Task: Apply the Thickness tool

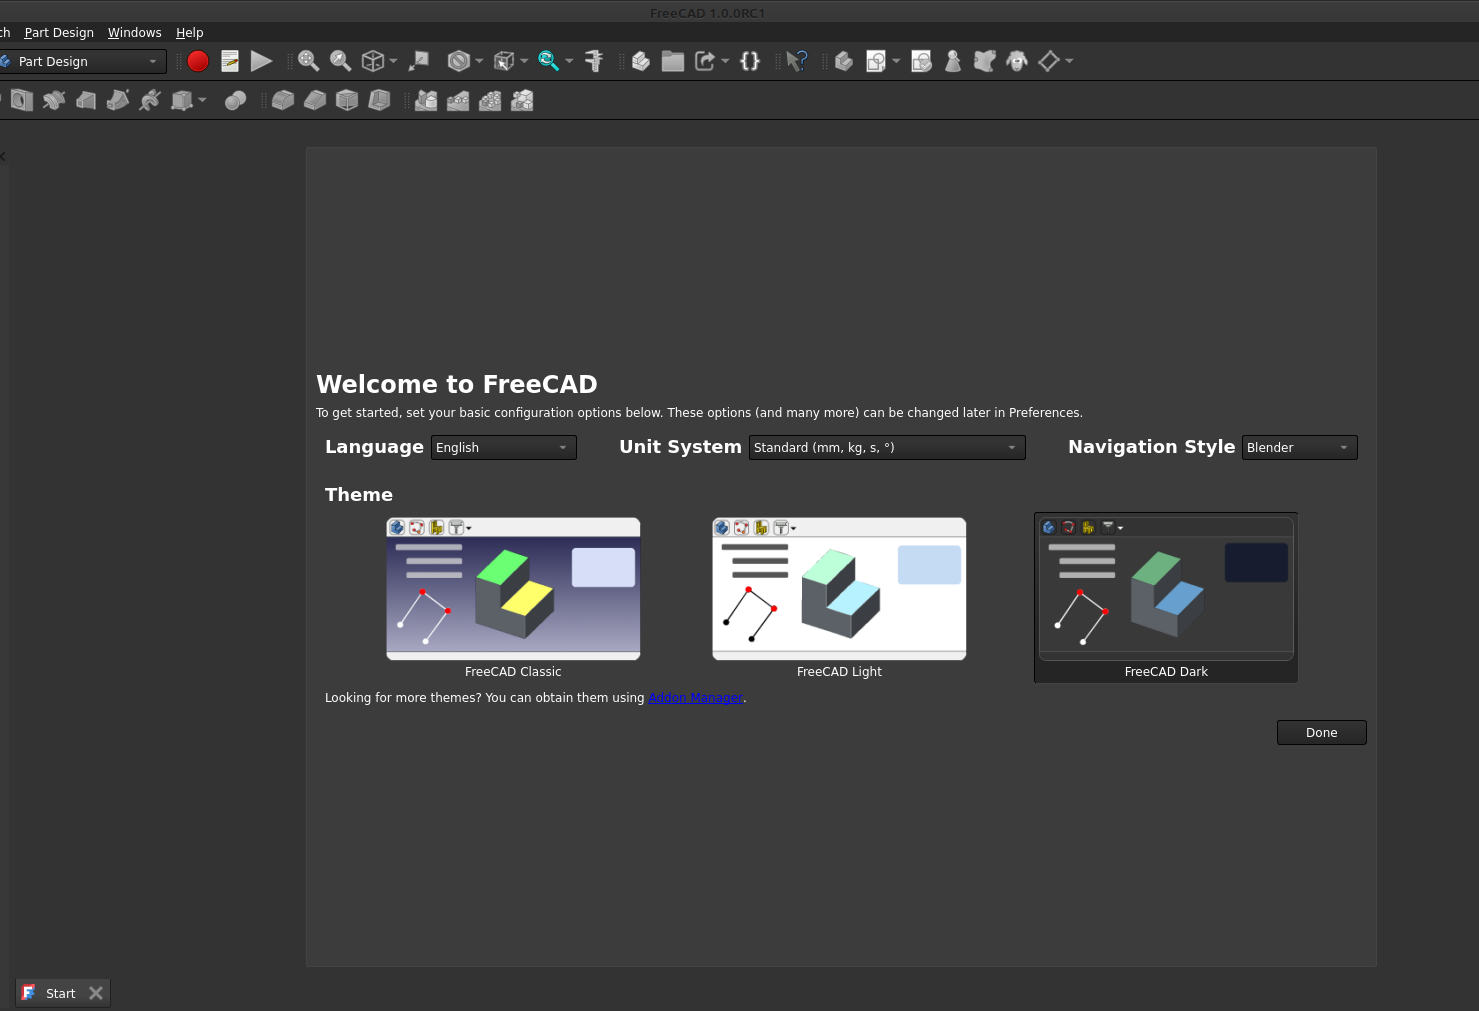Action: 379,100
